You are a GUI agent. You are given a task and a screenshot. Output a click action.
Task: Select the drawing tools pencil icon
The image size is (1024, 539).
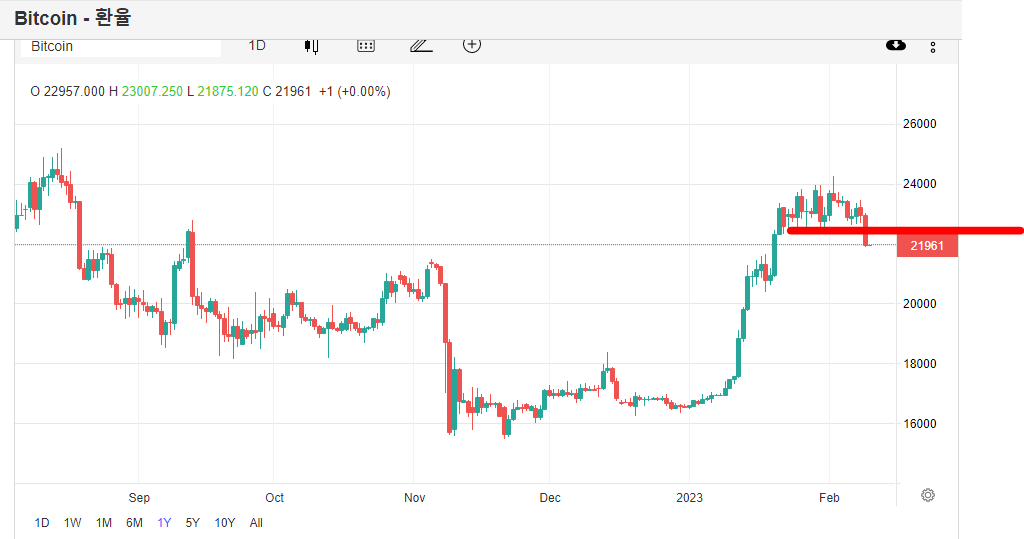[x=421, y=46]
